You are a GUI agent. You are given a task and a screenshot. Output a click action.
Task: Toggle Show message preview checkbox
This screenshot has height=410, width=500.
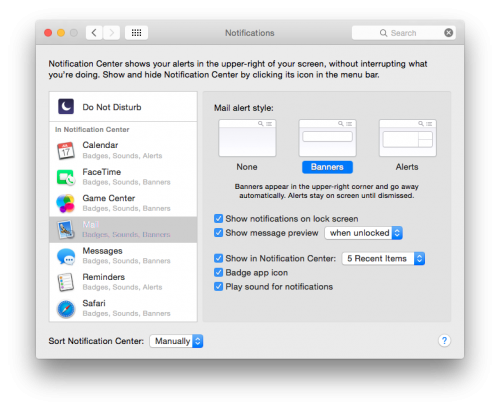tap(218, 233)
